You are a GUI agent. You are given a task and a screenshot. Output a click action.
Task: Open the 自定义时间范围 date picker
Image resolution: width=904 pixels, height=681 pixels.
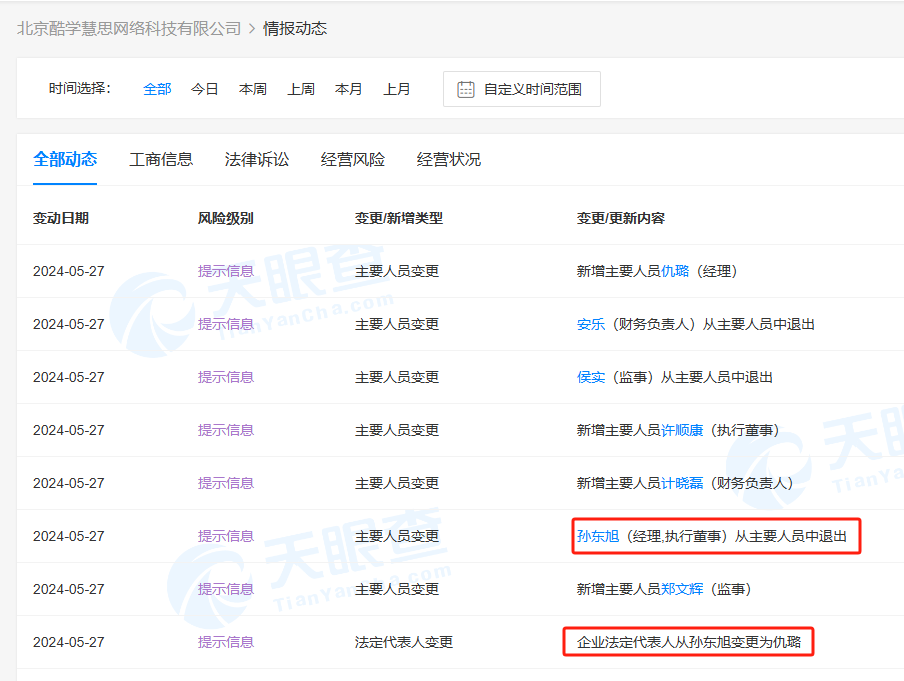522,89
